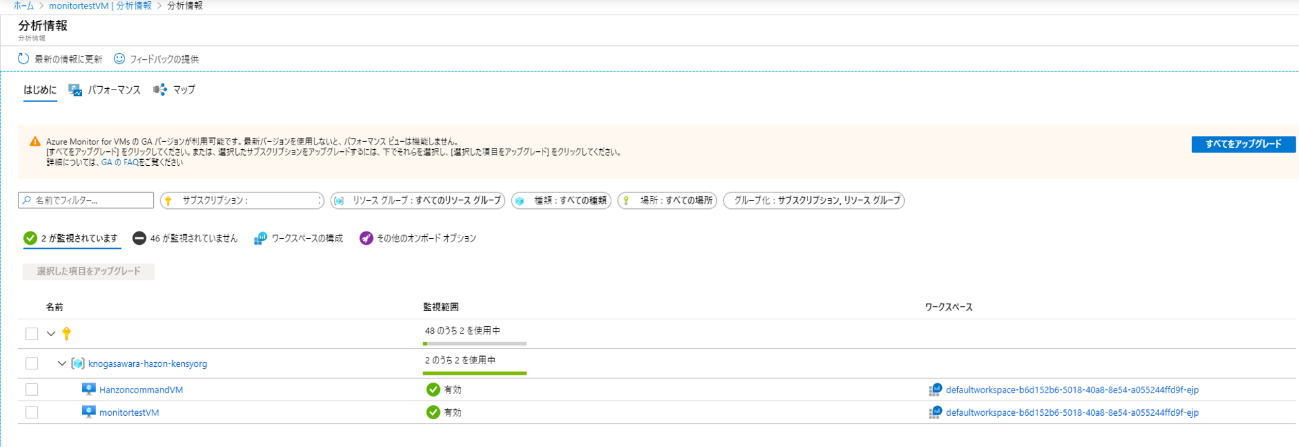Viewport: 1299px width, 447px height.
Task: Click the ワークスペースの構成 icon
Action: (261, 238)
